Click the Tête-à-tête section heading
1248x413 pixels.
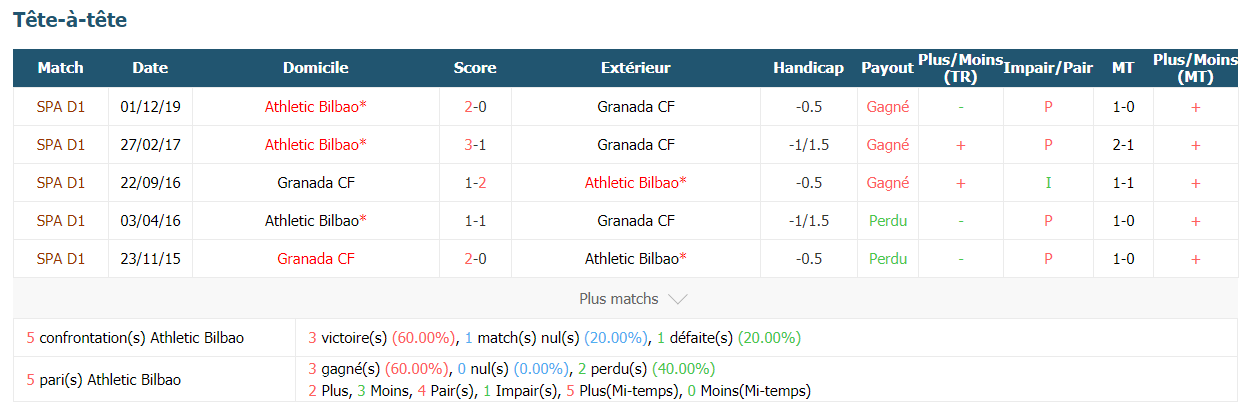[x=70, y=20]
